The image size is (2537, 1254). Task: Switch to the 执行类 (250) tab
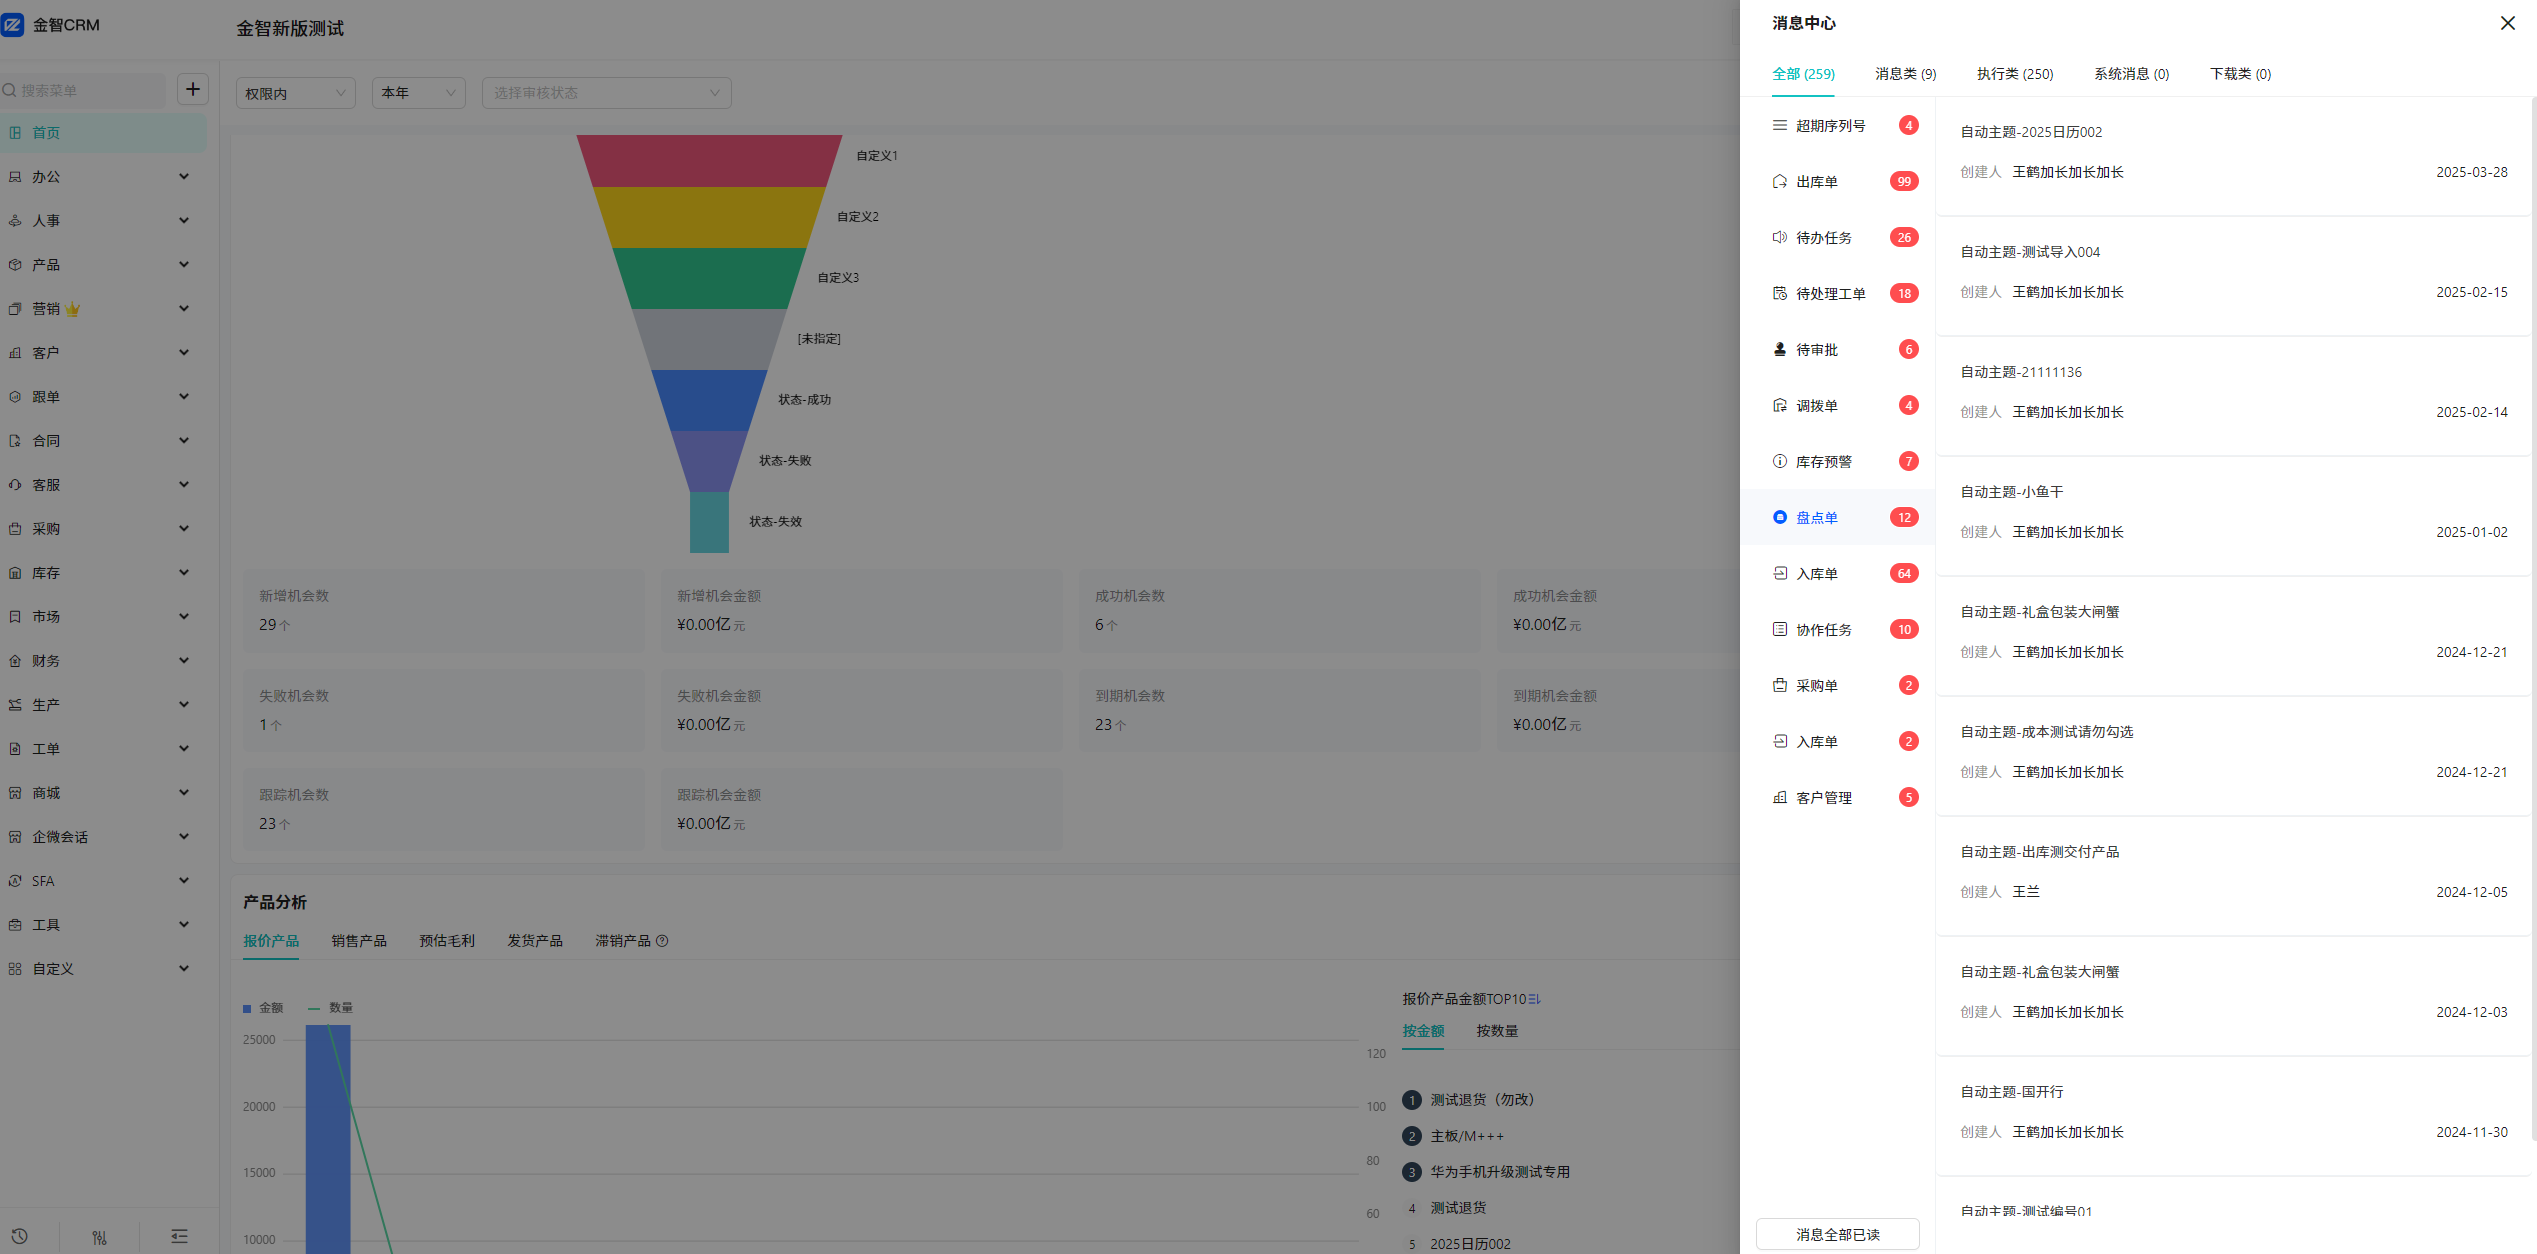tap(2015, 74)
